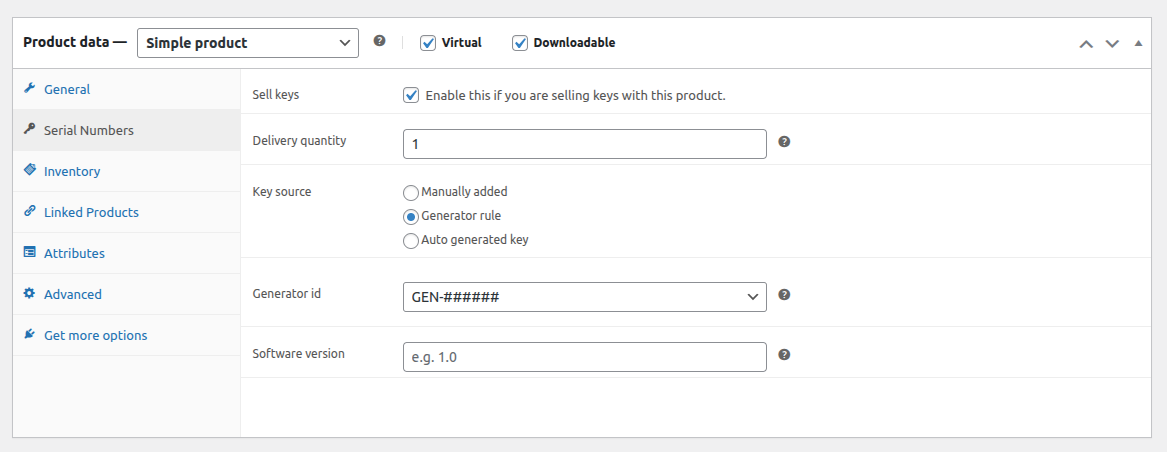1167x452 pixels.
Task: Click the Sell keys label
Action: pos(276,95)
